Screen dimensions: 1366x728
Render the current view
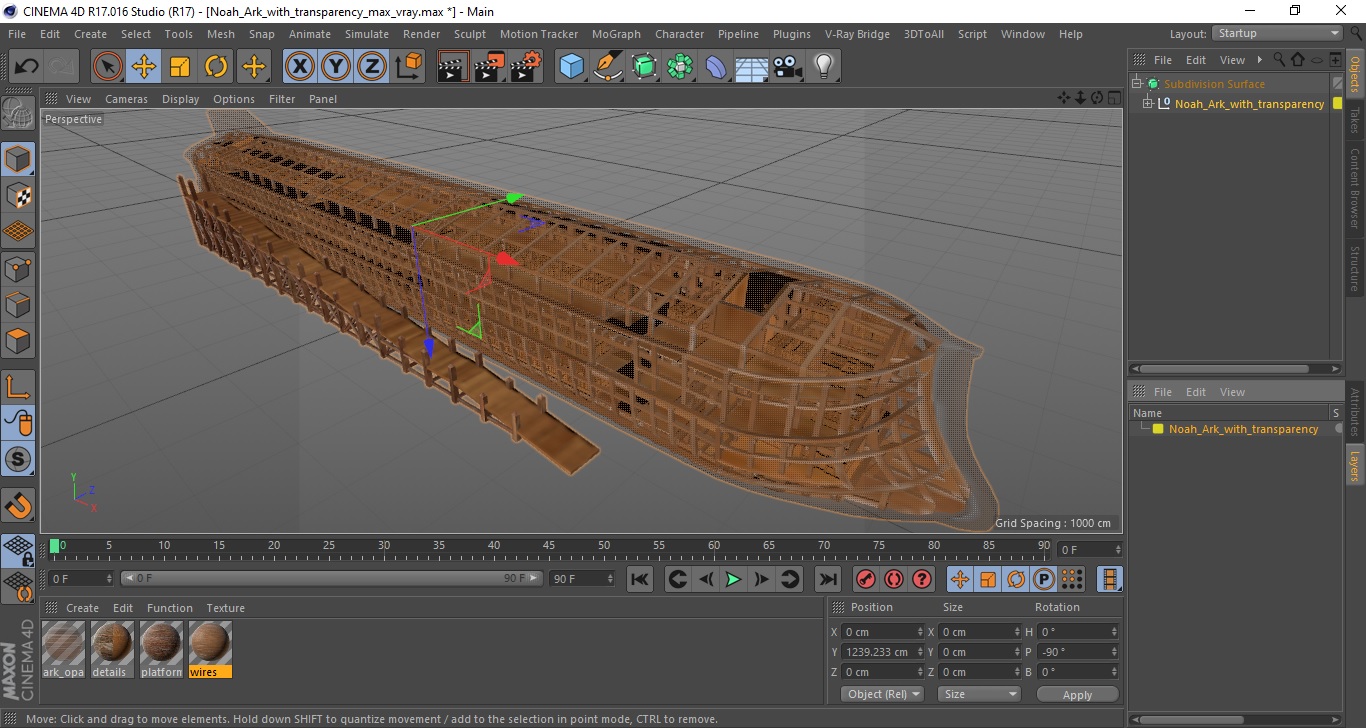pos(453,67)
